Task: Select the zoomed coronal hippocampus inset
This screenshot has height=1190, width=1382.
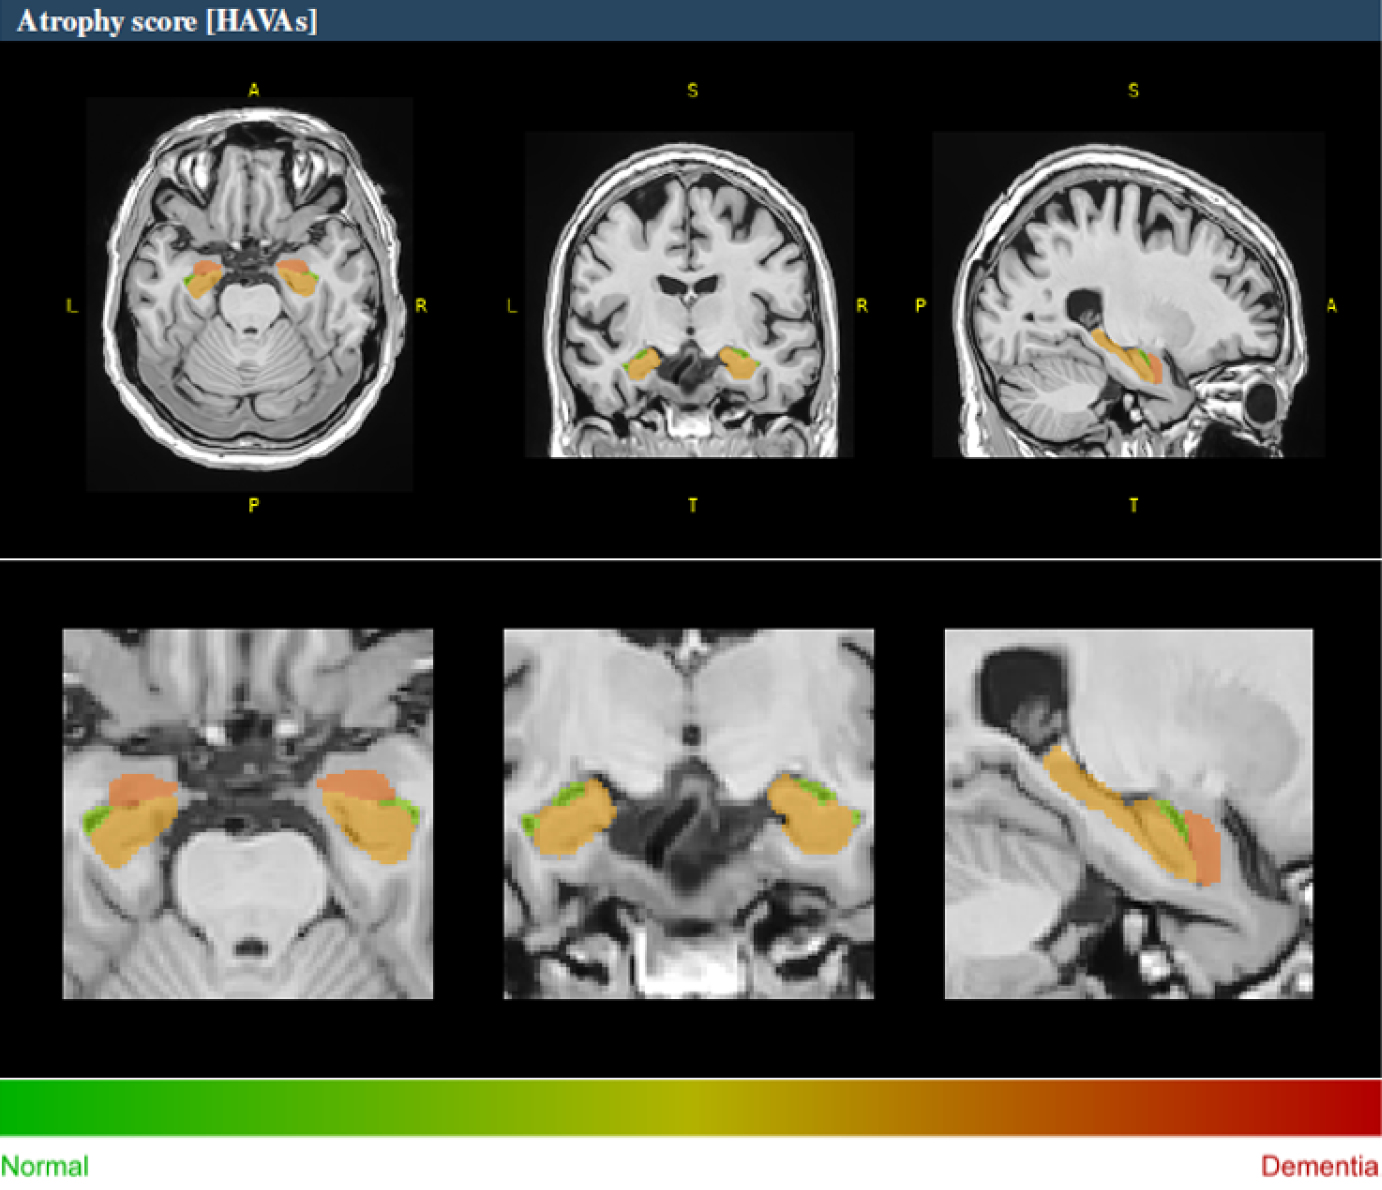Action: (688, 812)
